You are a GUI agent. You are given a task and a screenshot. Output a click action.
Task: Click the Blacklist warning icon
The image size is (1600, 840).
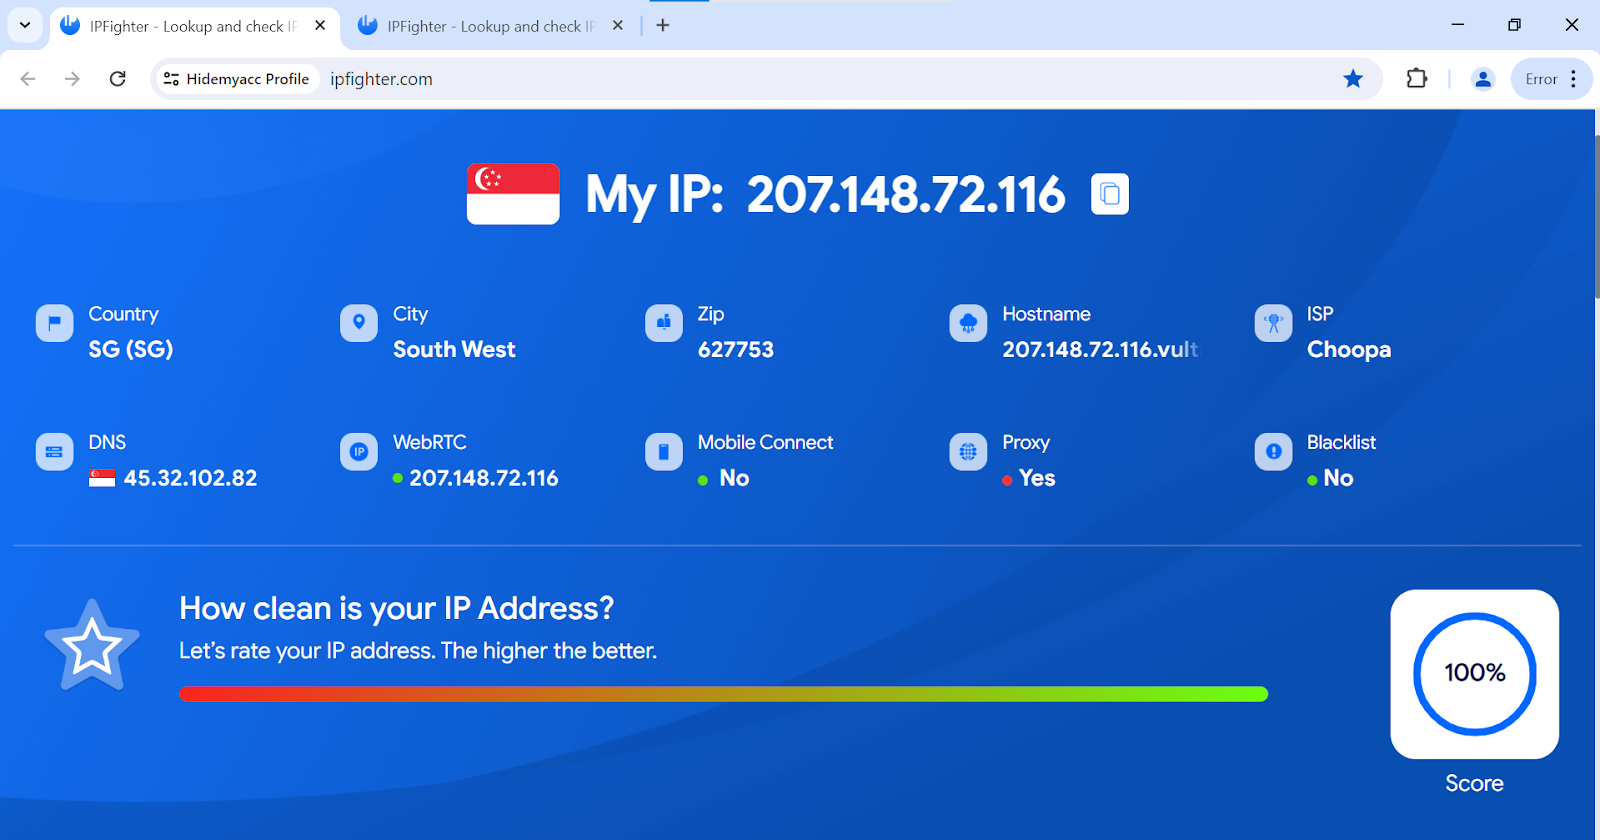(x=1273, y=452)
